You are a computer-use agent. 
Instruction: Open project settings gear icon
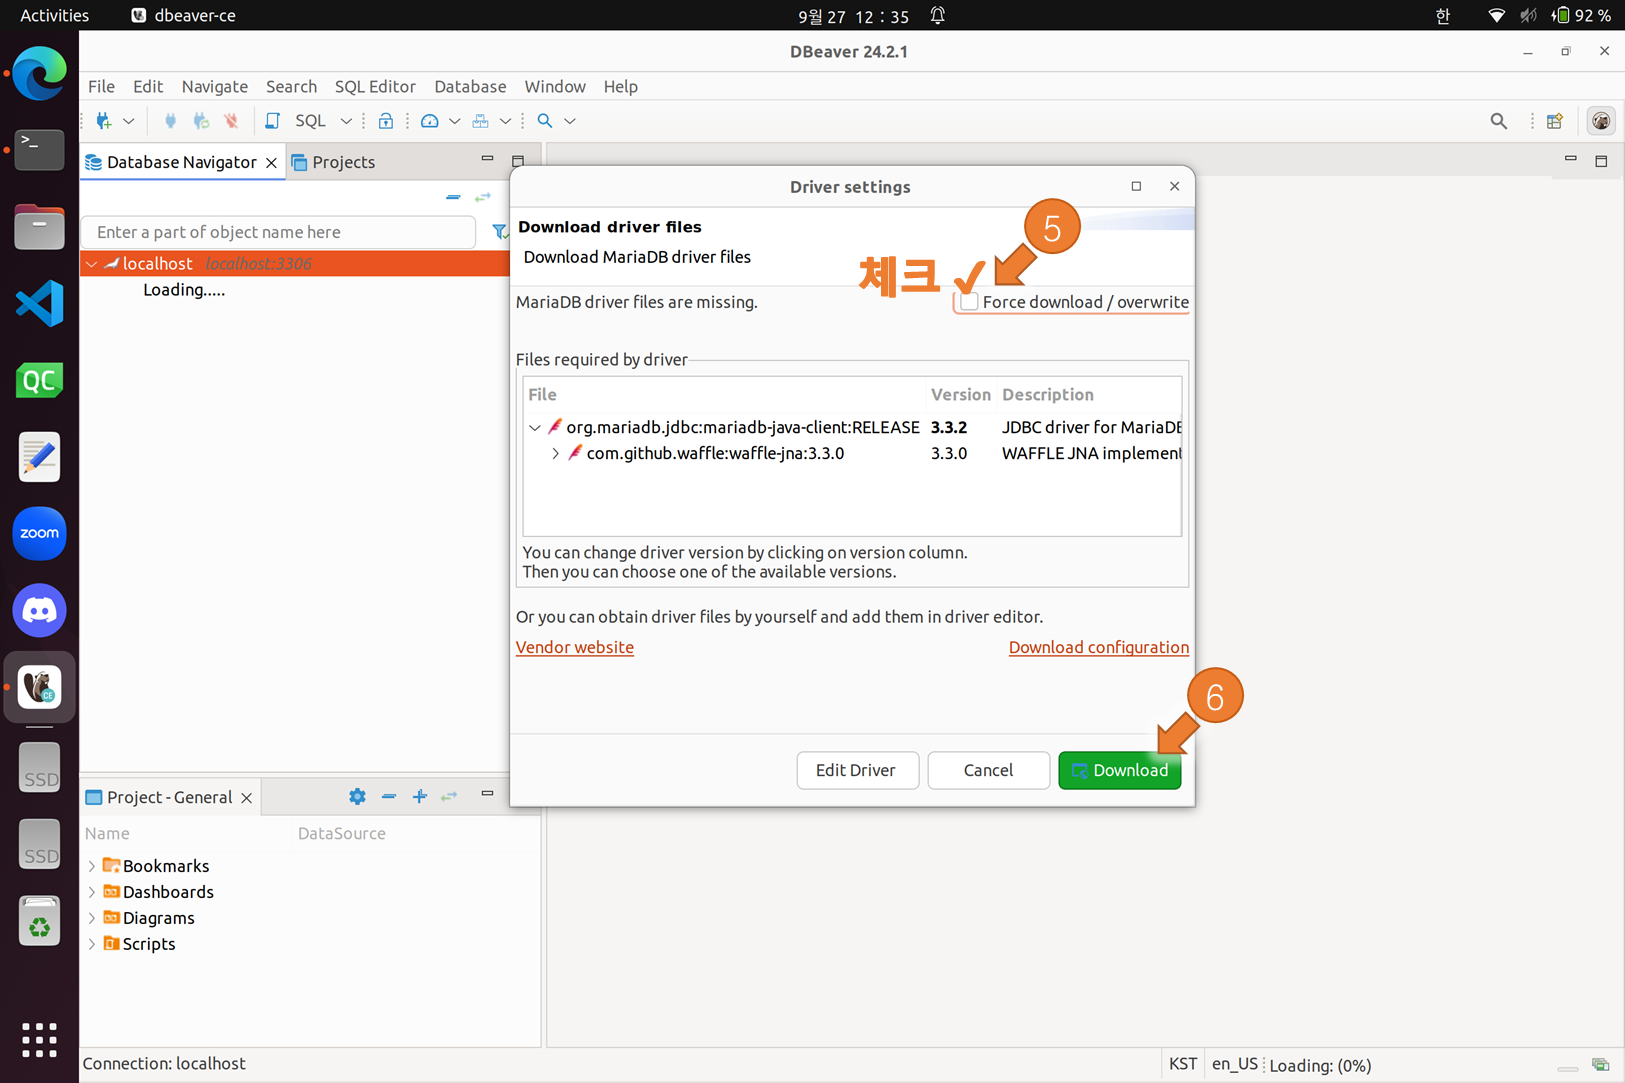357,797
